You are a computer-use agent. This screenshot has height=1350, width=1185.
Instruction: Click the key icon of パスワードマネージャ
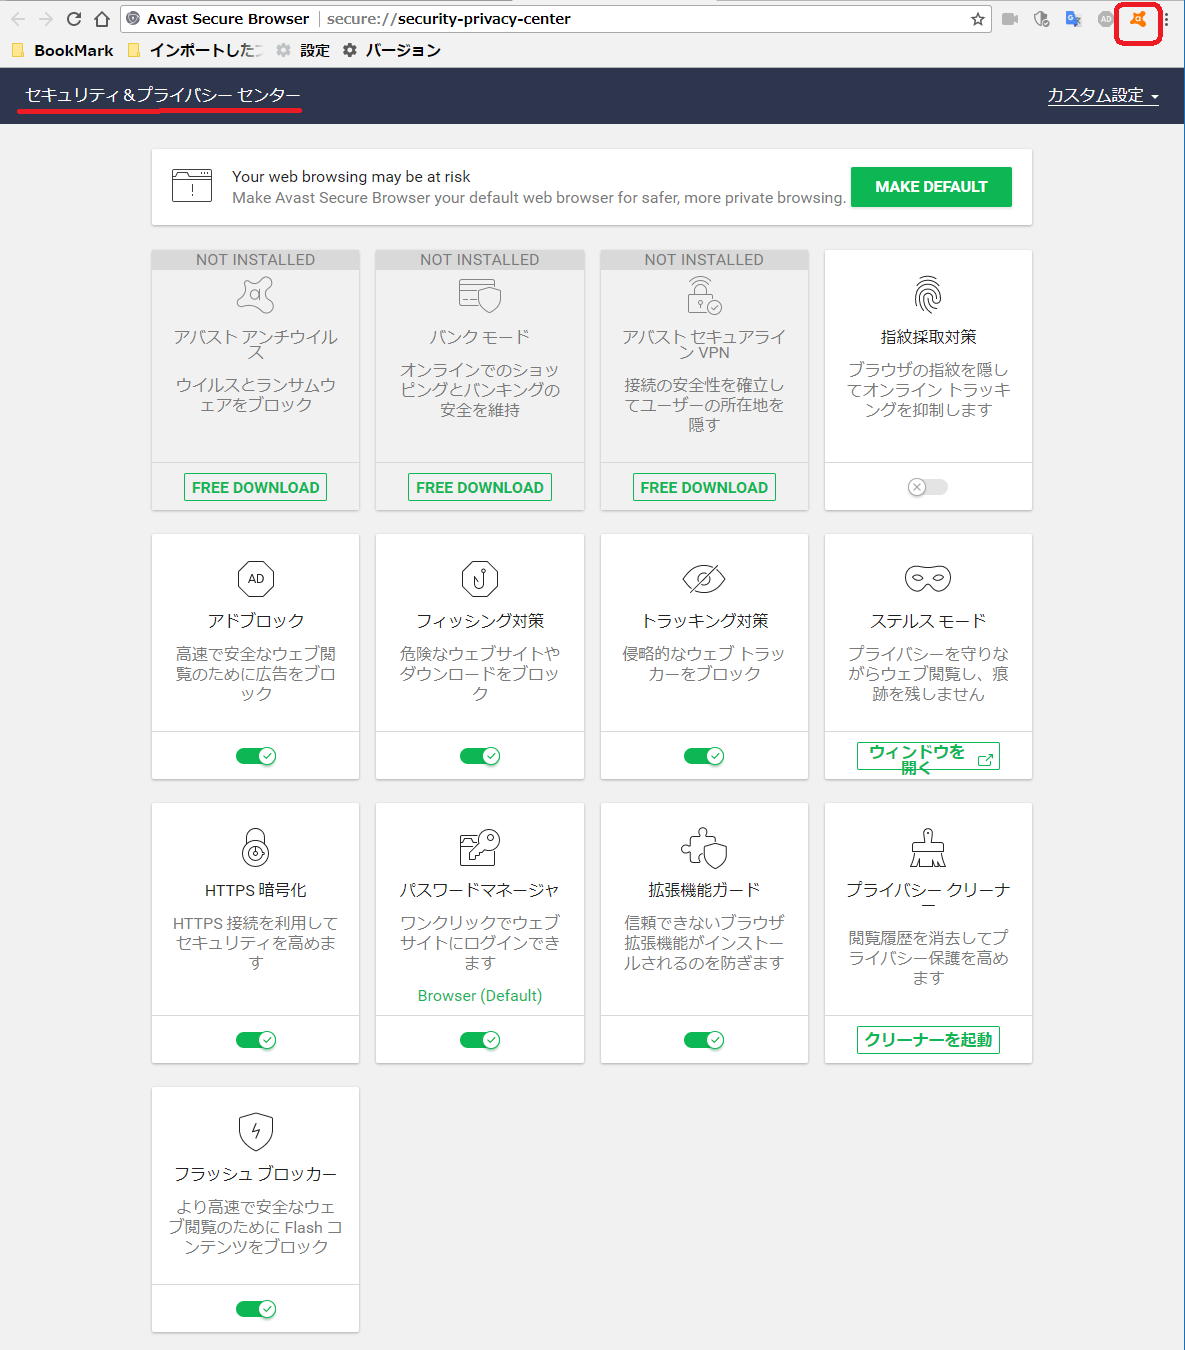(480, 847)
